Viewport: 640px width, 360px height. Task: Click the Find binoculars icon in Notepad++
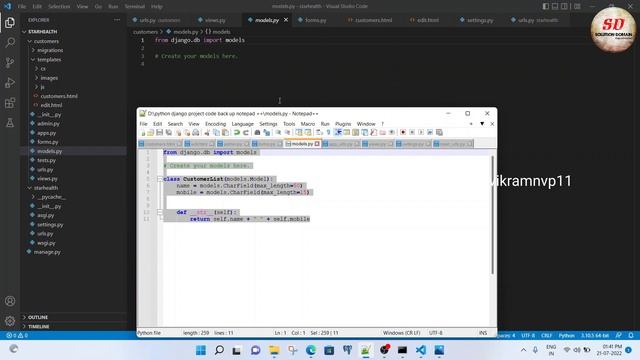[257, 132]
